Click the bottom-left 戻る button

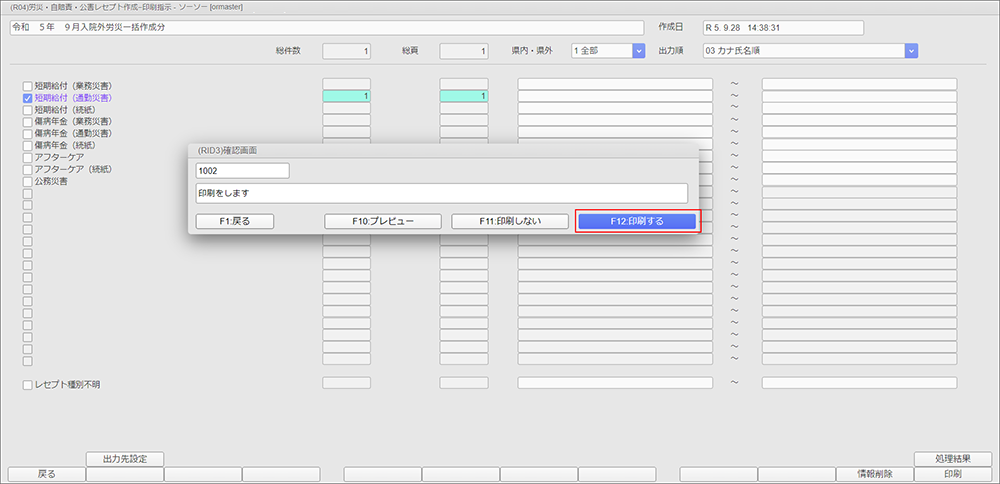(x=46, y=474)
